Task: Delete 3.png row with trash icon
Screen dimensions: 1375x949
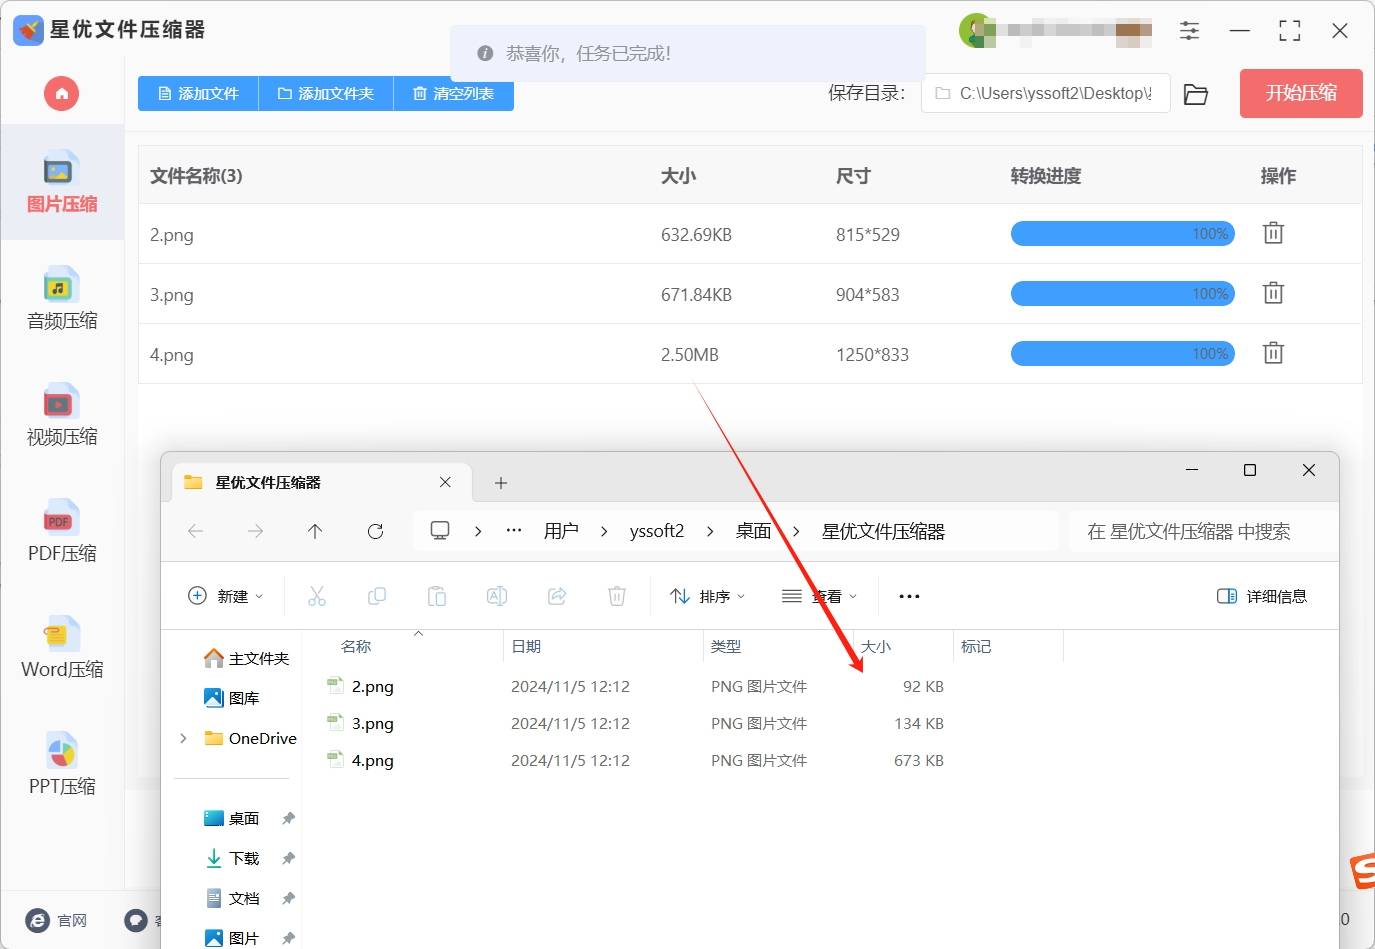Action: click(x=1273, y=293)
